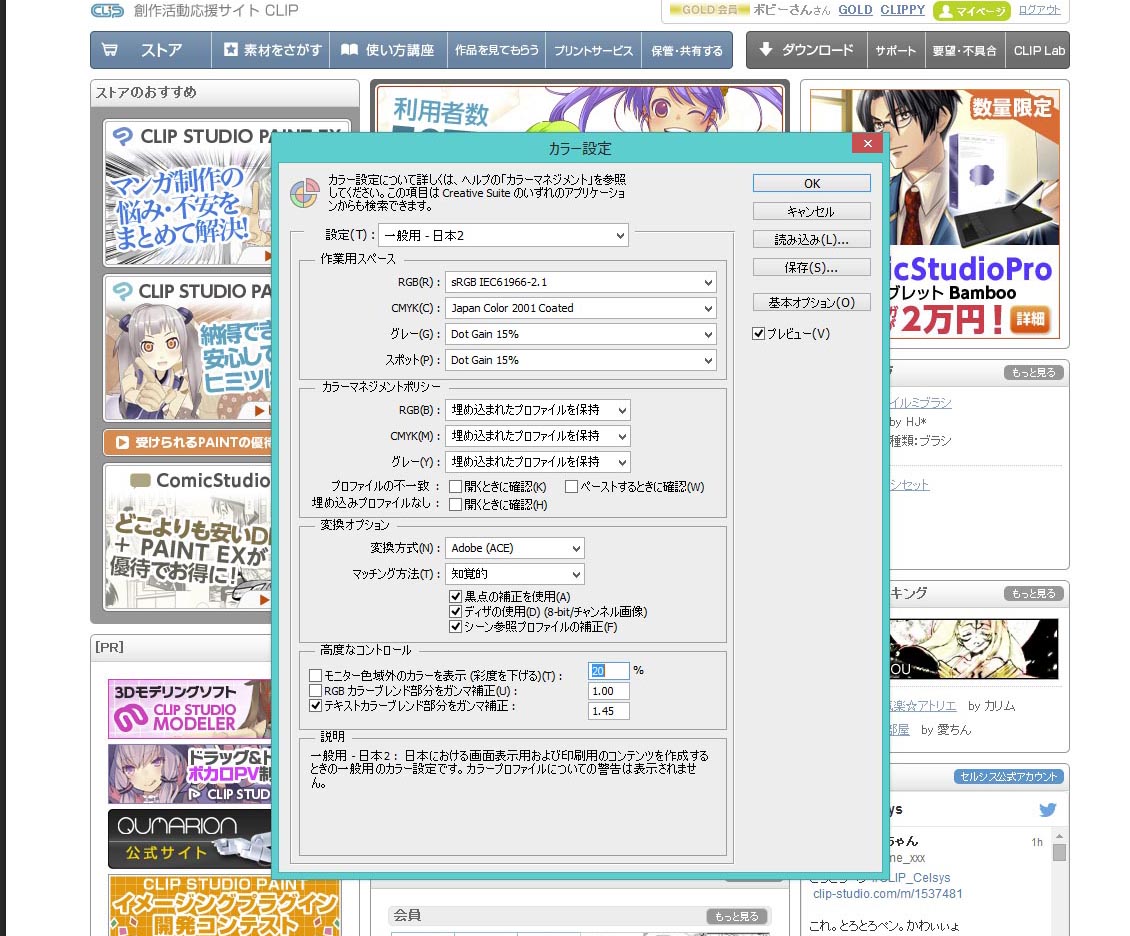Click the saturation percent field showing 20
The image size is (1130, 936).
pos(609,671)
